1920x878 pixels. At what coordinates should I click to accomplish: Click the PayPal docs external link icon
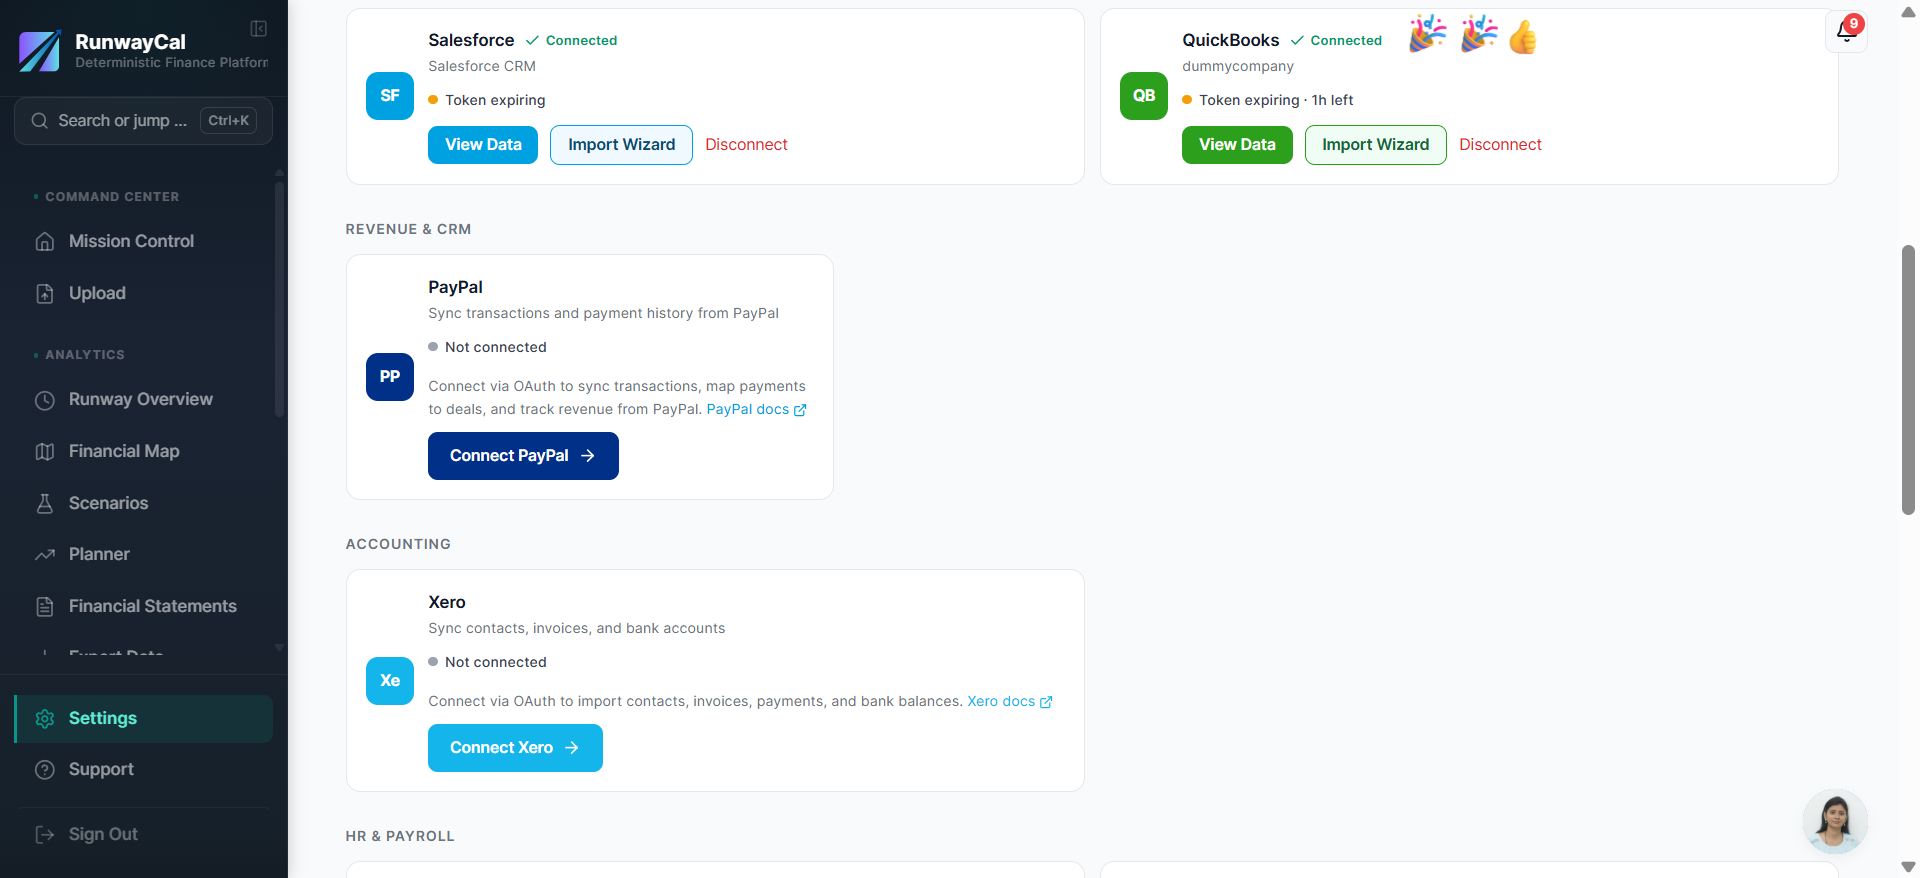(800, 410)
